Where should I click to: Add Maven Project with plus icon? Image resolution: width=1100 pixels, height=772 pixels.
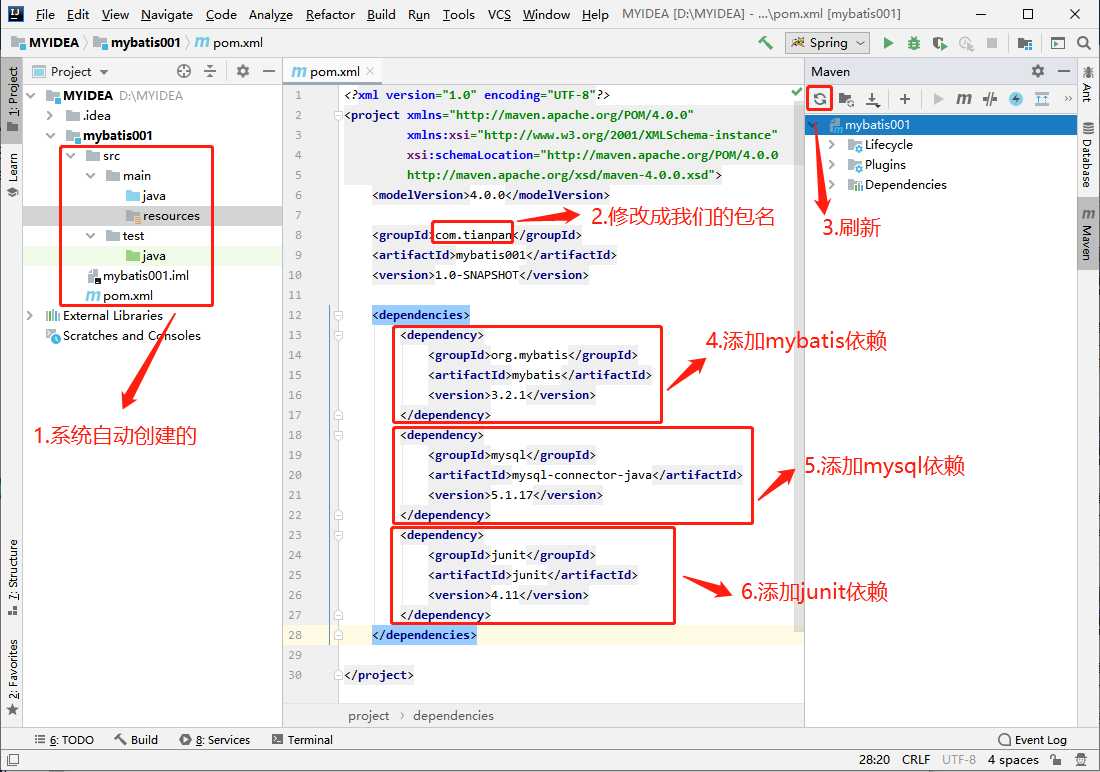905,99
